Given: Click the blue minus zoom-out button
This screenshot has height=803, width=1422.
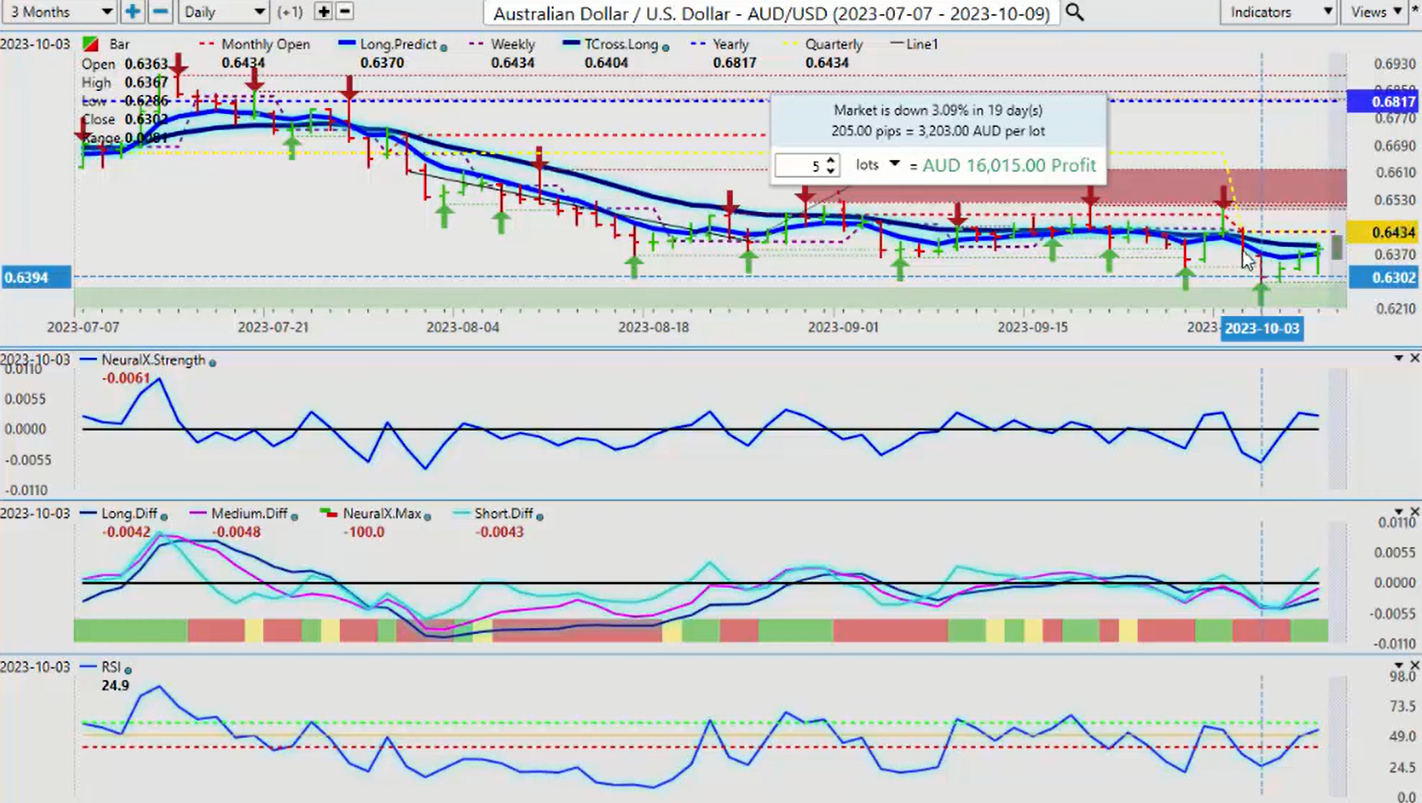Looking at the screenshot, I should coord(160,12).
